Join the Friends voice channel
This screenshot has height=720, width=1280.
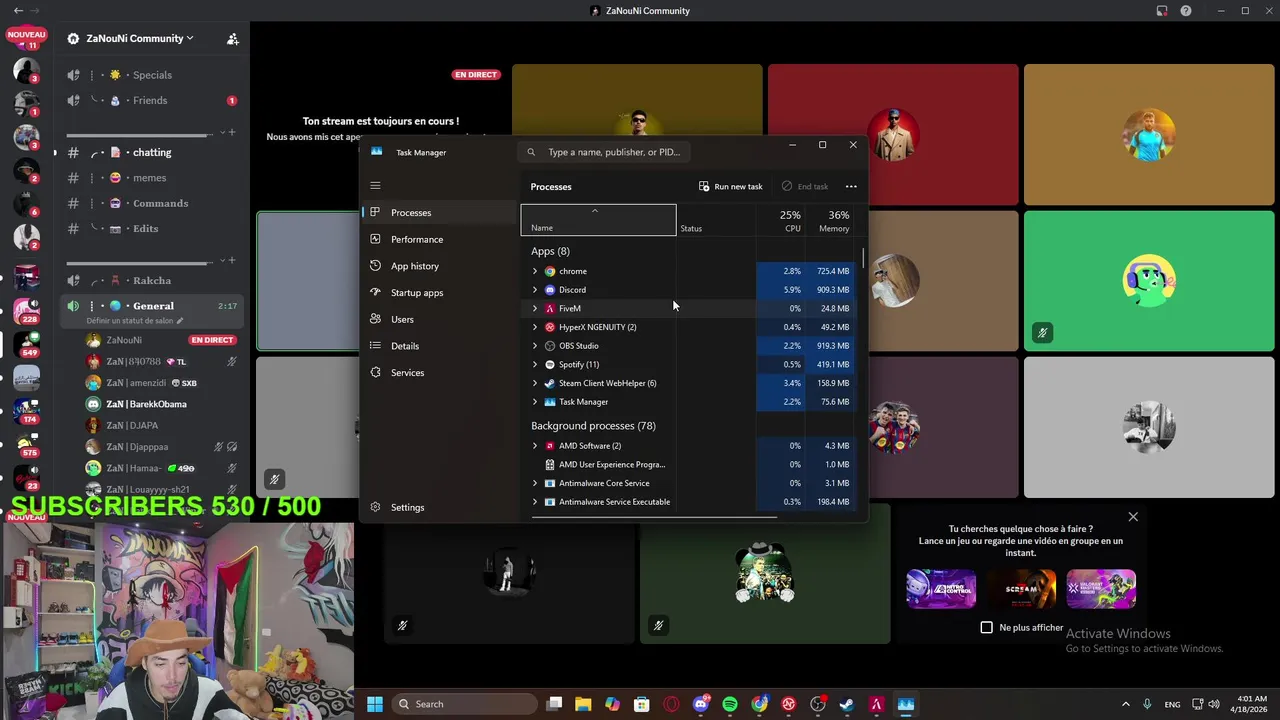point(152,100)
